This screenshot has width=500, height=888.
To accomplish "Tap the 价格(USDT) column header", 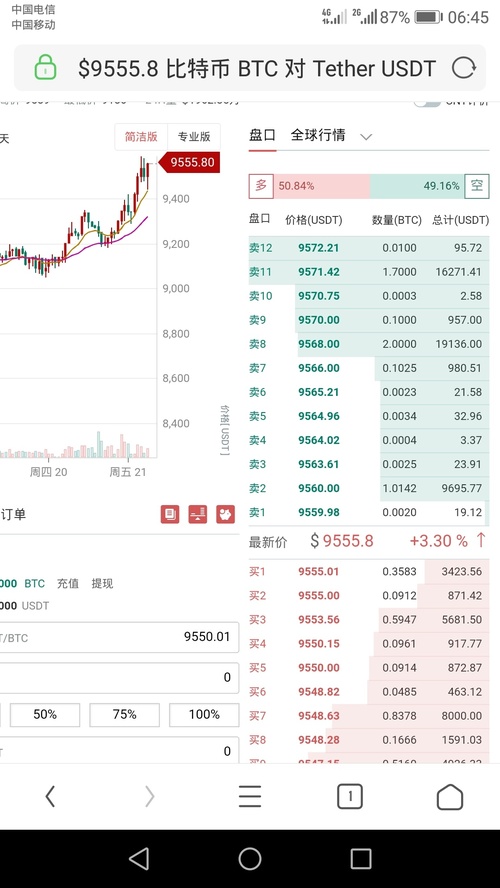I will (x=314, y=220).
